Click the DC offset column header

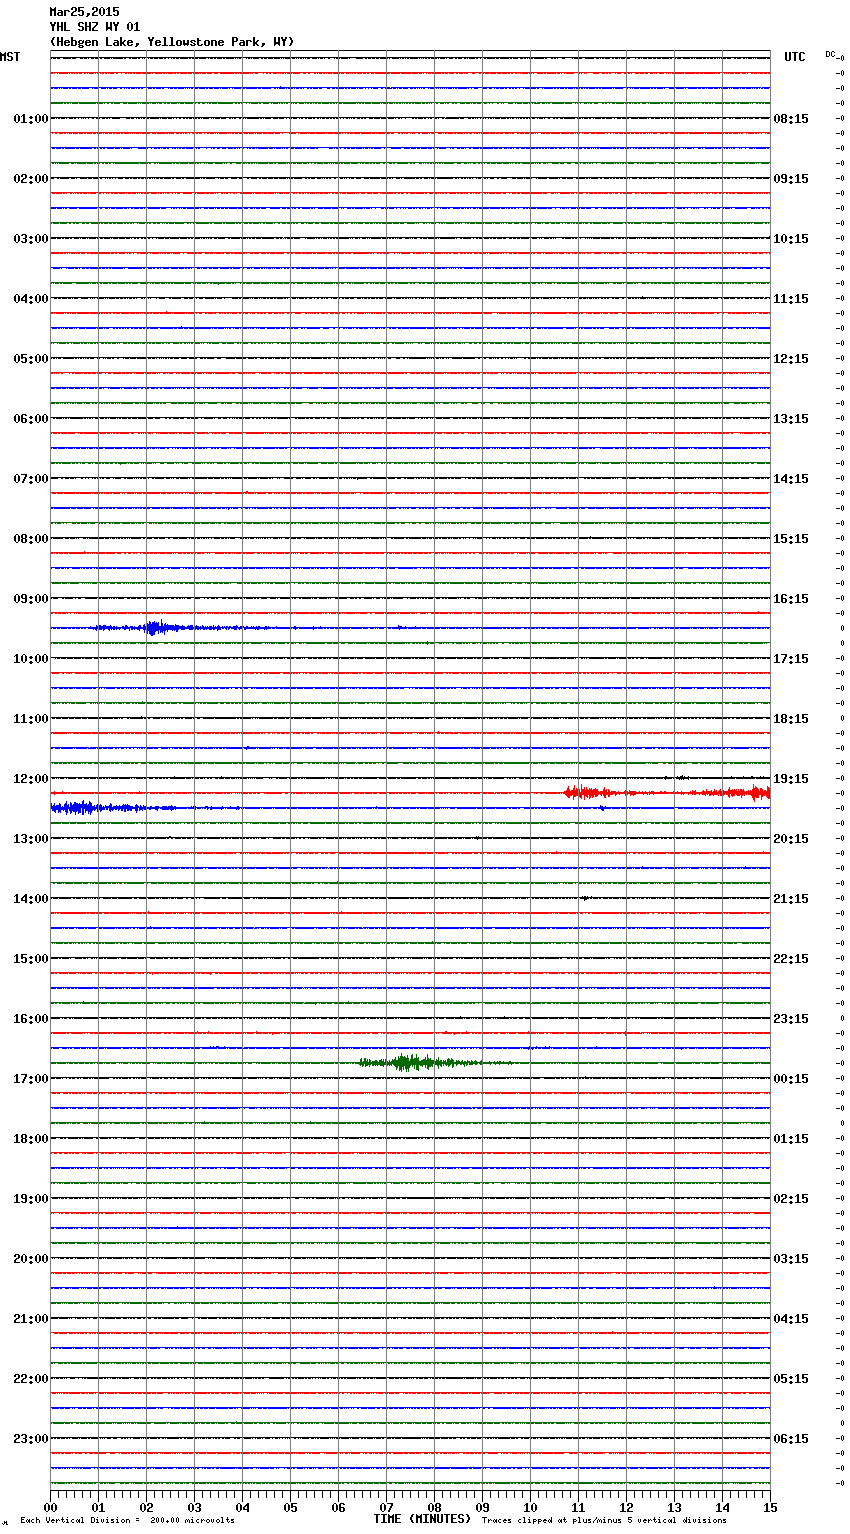pyautogui.click(x=830, y=54)
